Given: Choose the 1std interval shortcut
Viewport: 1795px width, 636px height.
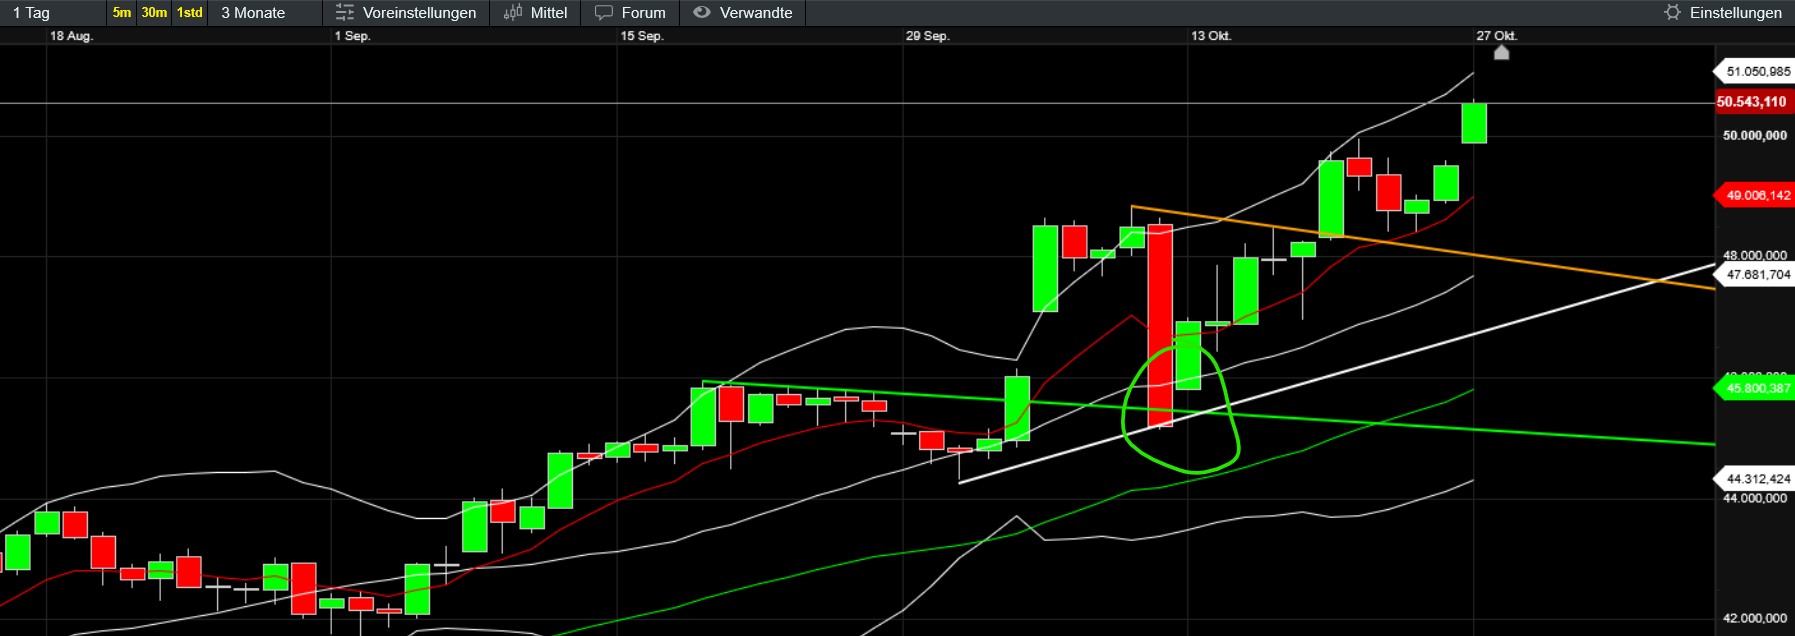Looking at the screenshot, I should pyautogui.click(x=189, y=13).
